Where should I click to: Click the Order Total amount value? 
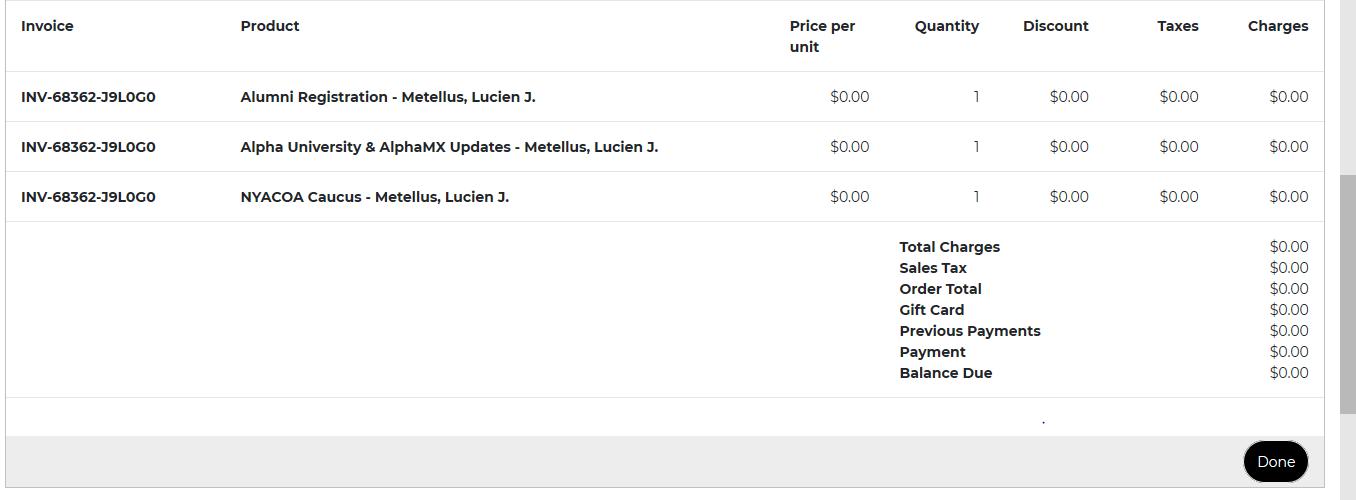pyautogui.click(x=1288, y=289)
